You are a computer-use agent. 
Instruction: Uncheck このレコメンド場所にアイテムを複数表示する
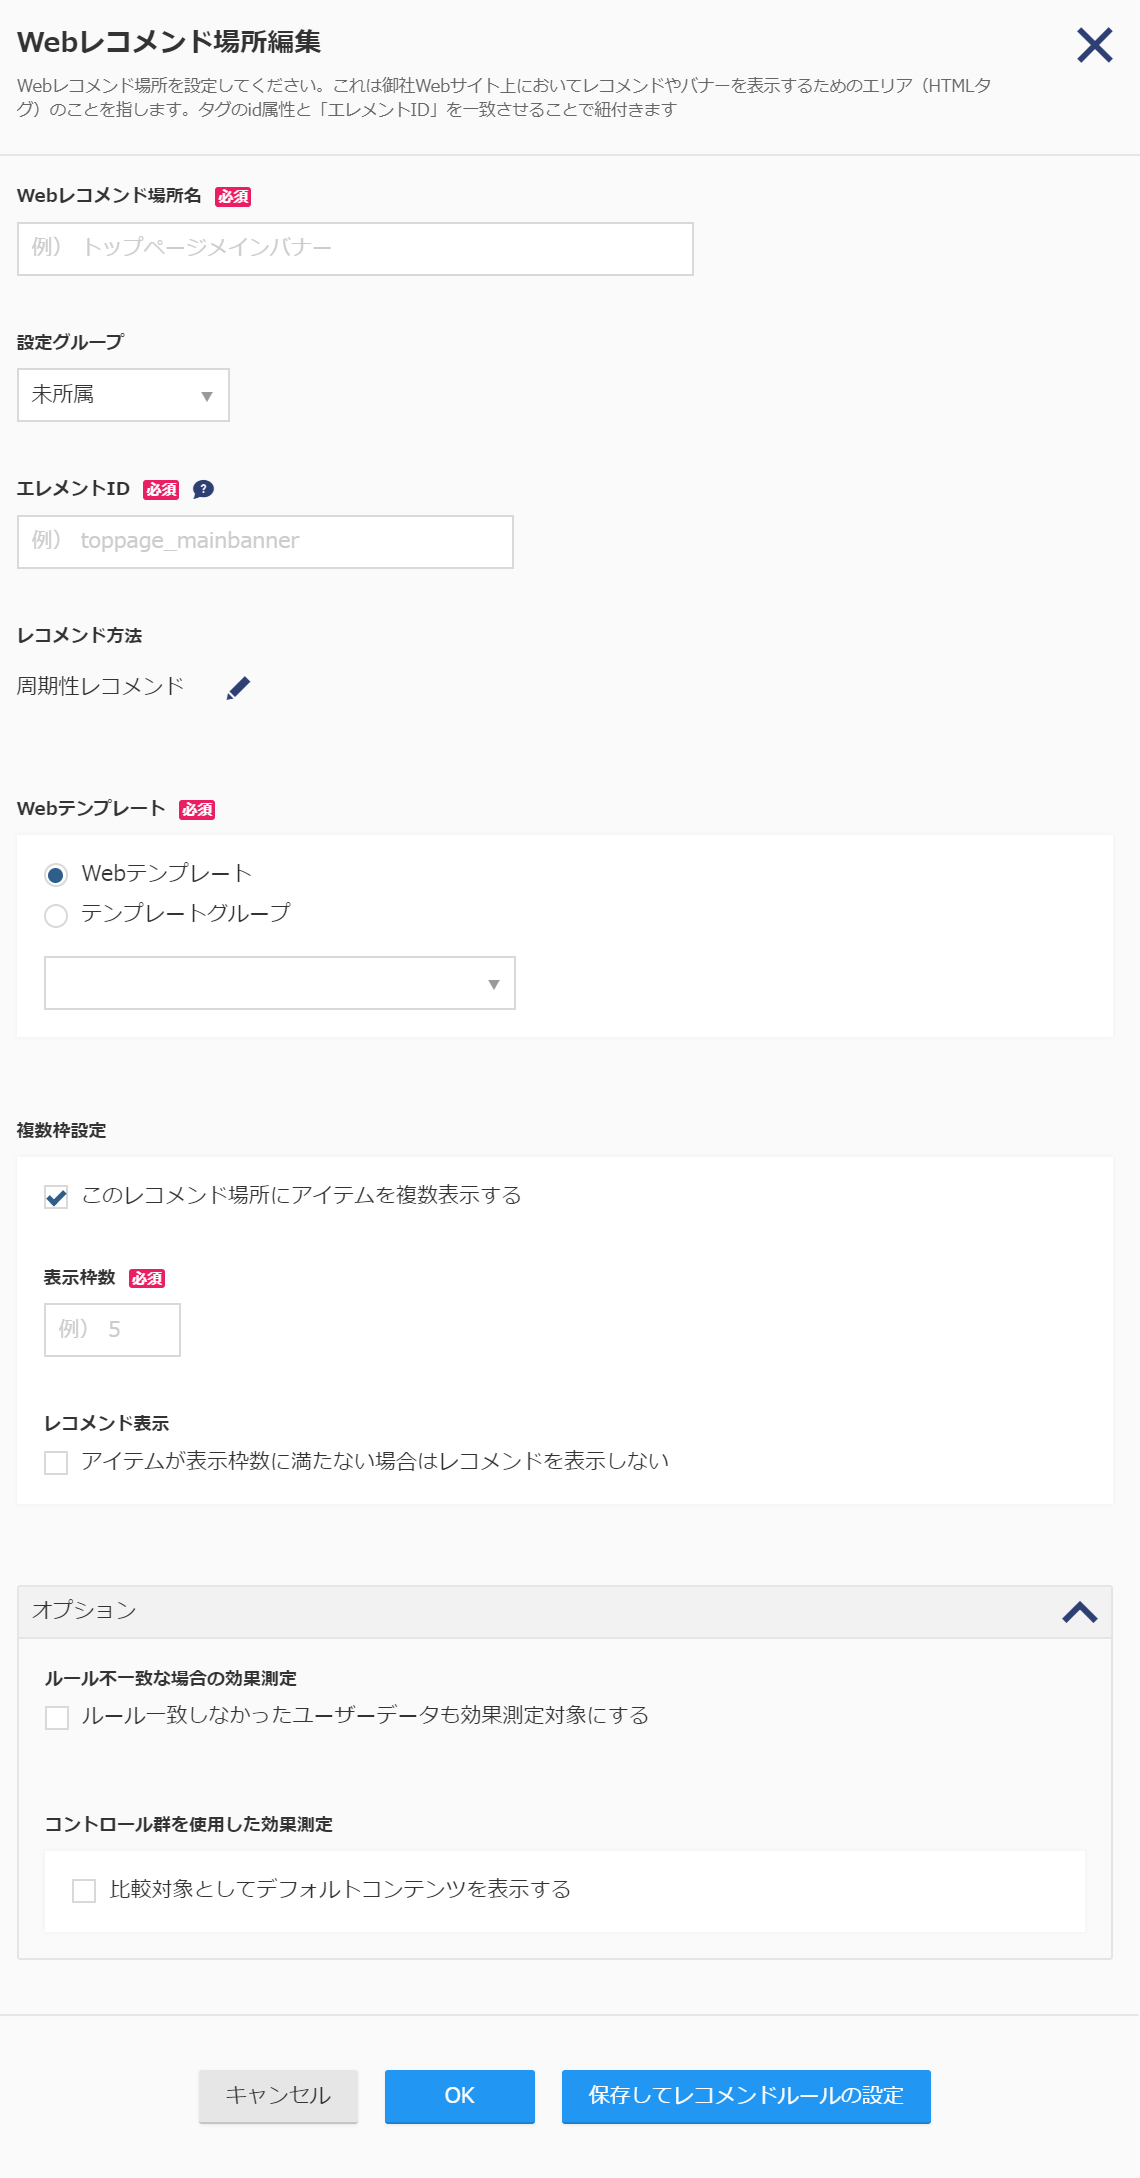tap(56, 1197)
